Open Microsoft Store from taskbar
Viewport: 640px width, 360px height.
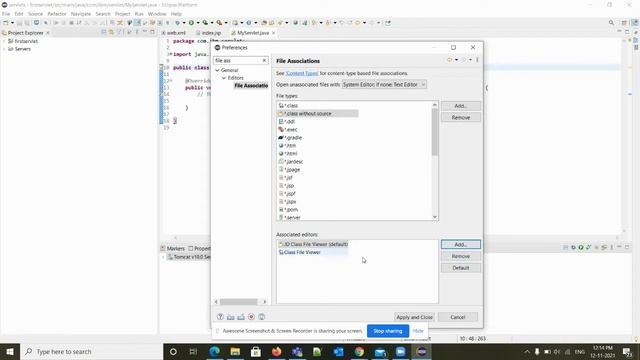pos(256,351)
